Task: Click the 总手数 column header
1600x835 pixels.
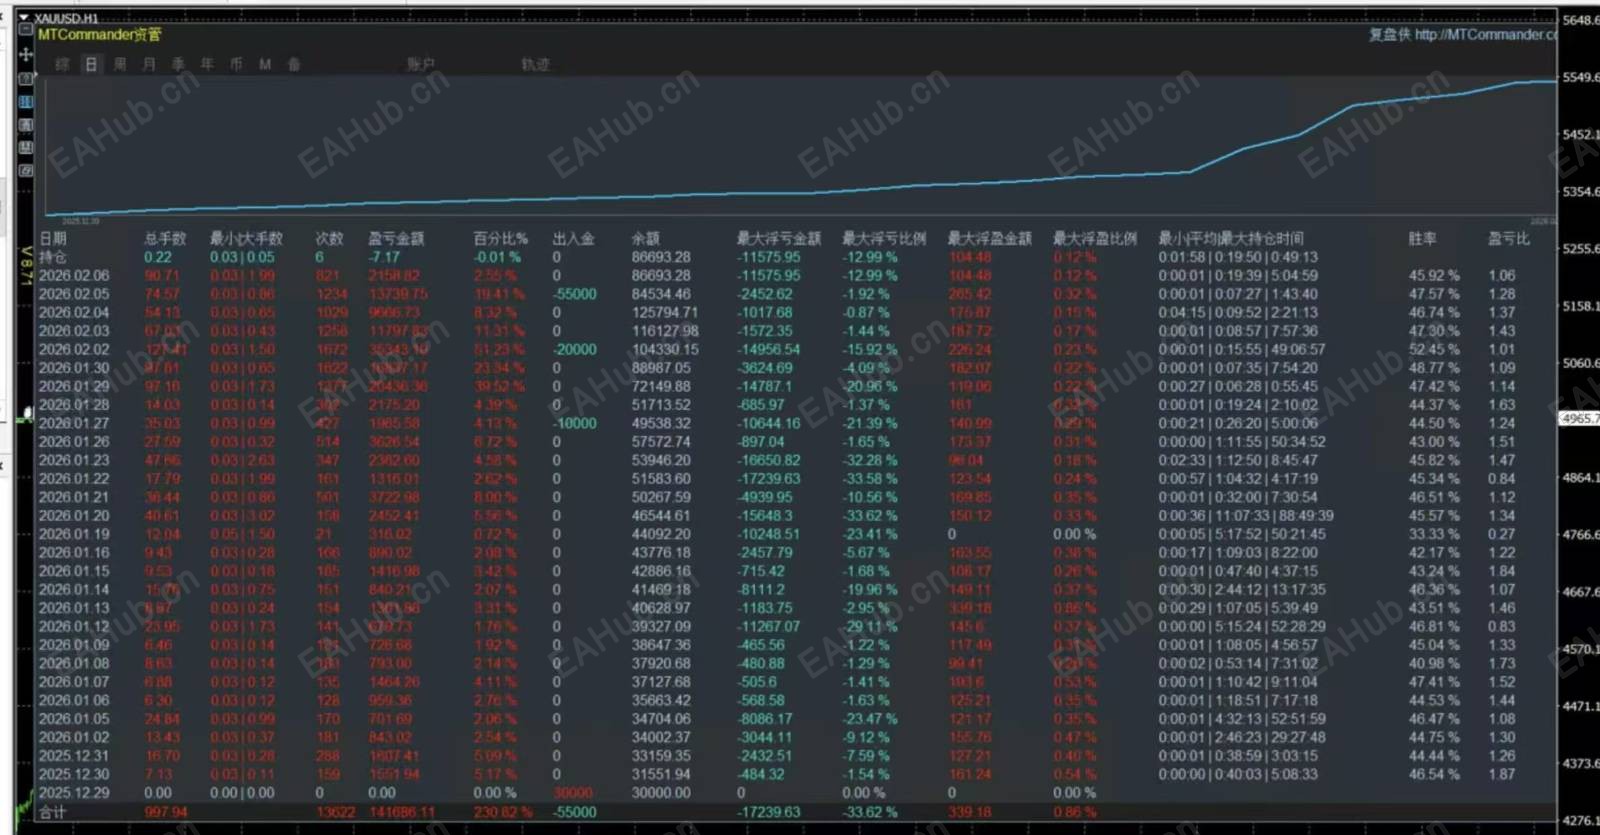Action: click(165, 239)
